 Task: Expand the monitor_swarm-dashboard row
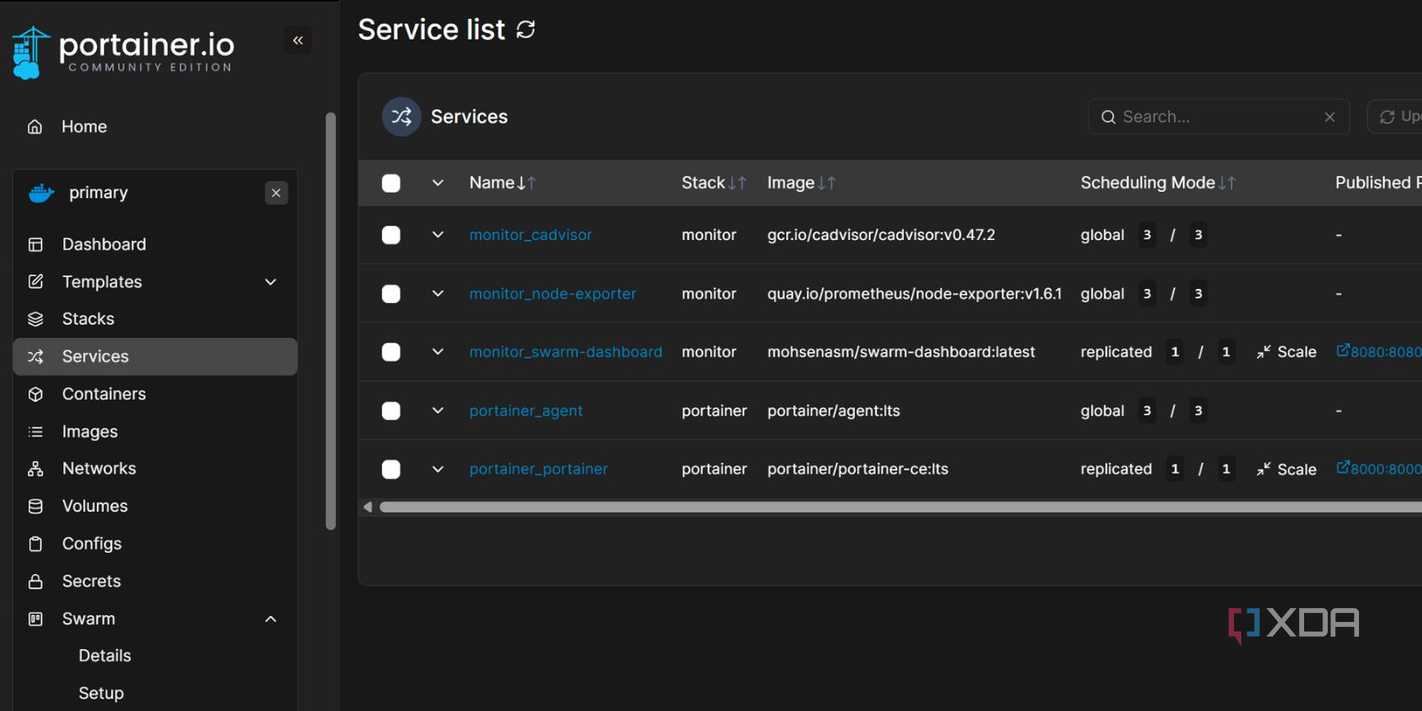coord(437,352)
